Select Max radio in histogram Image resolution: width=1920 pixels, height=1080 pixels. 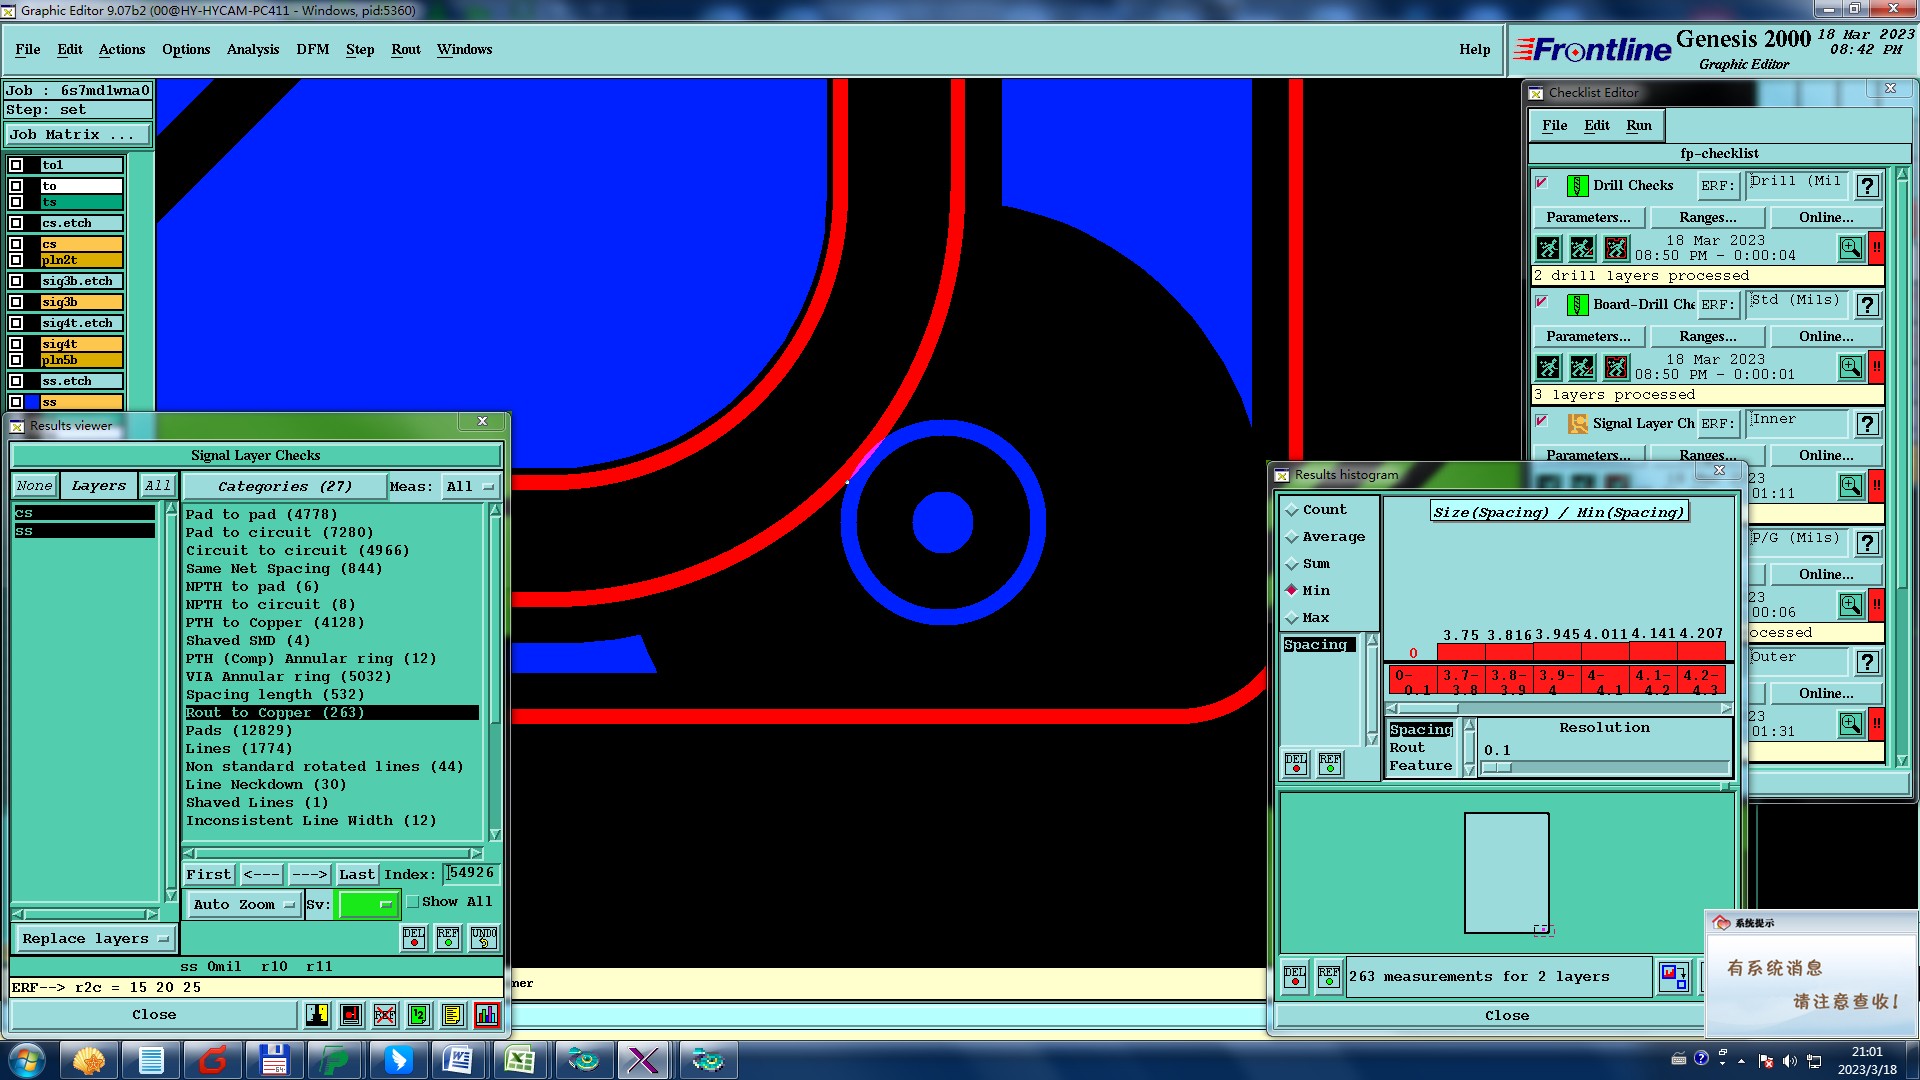coord(1292,618)
